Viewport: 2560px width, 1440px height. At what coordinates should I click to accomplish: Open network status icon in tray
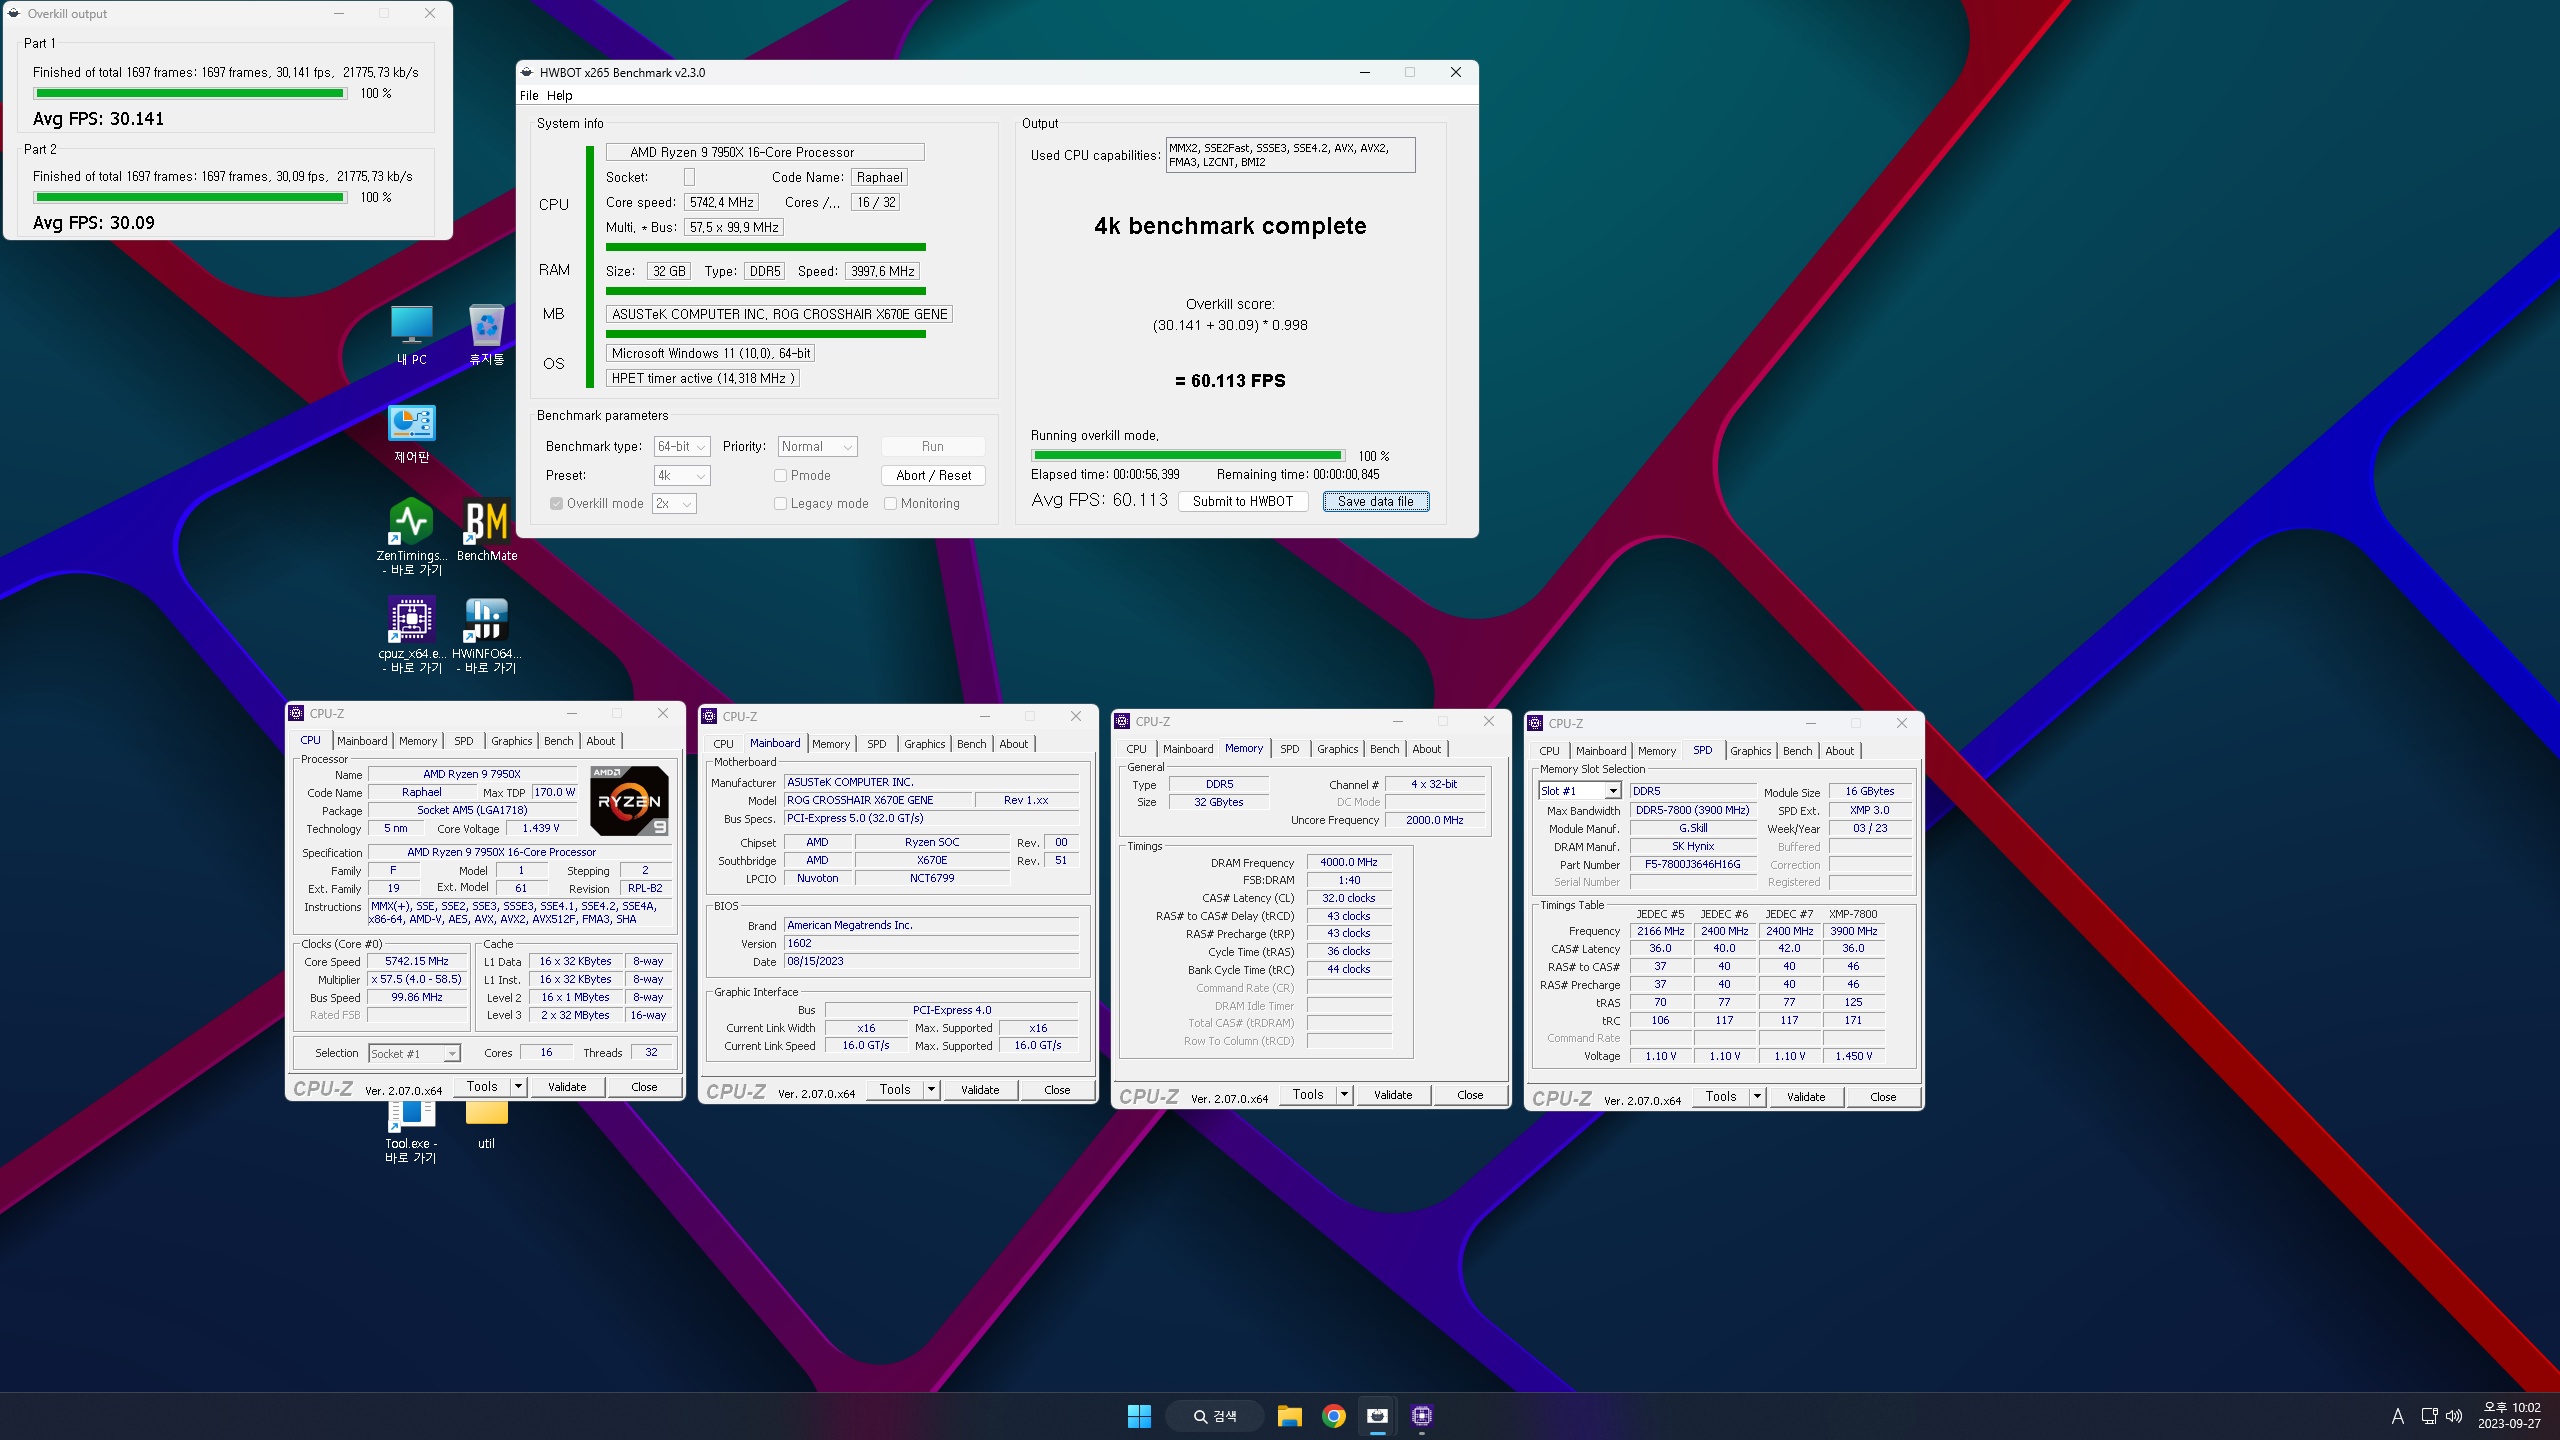point(2429,1416)
